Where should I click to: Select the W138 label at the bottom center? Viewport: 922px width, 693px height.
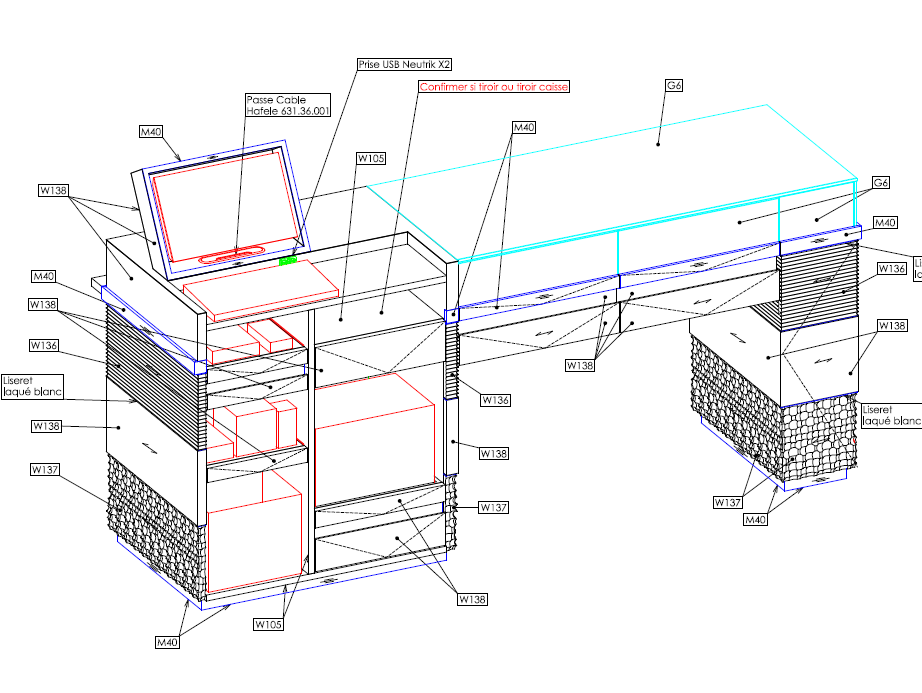pyautogui.click(x=472, y=599)
